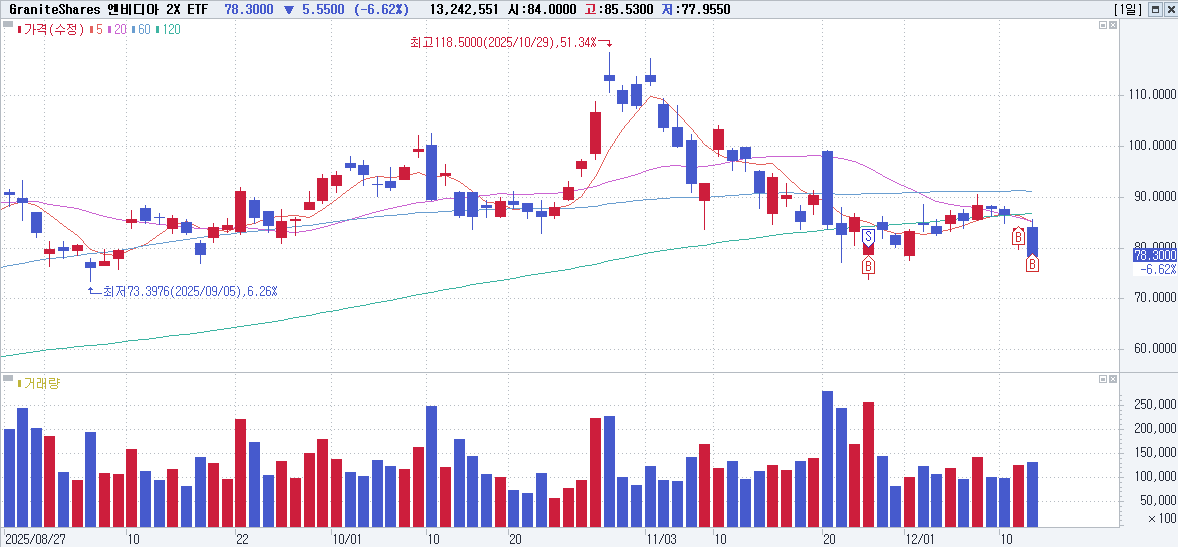1178x547 pixels.
Task: Click the -6.62% tag on the price axis
Action: tap(1156, 269)
